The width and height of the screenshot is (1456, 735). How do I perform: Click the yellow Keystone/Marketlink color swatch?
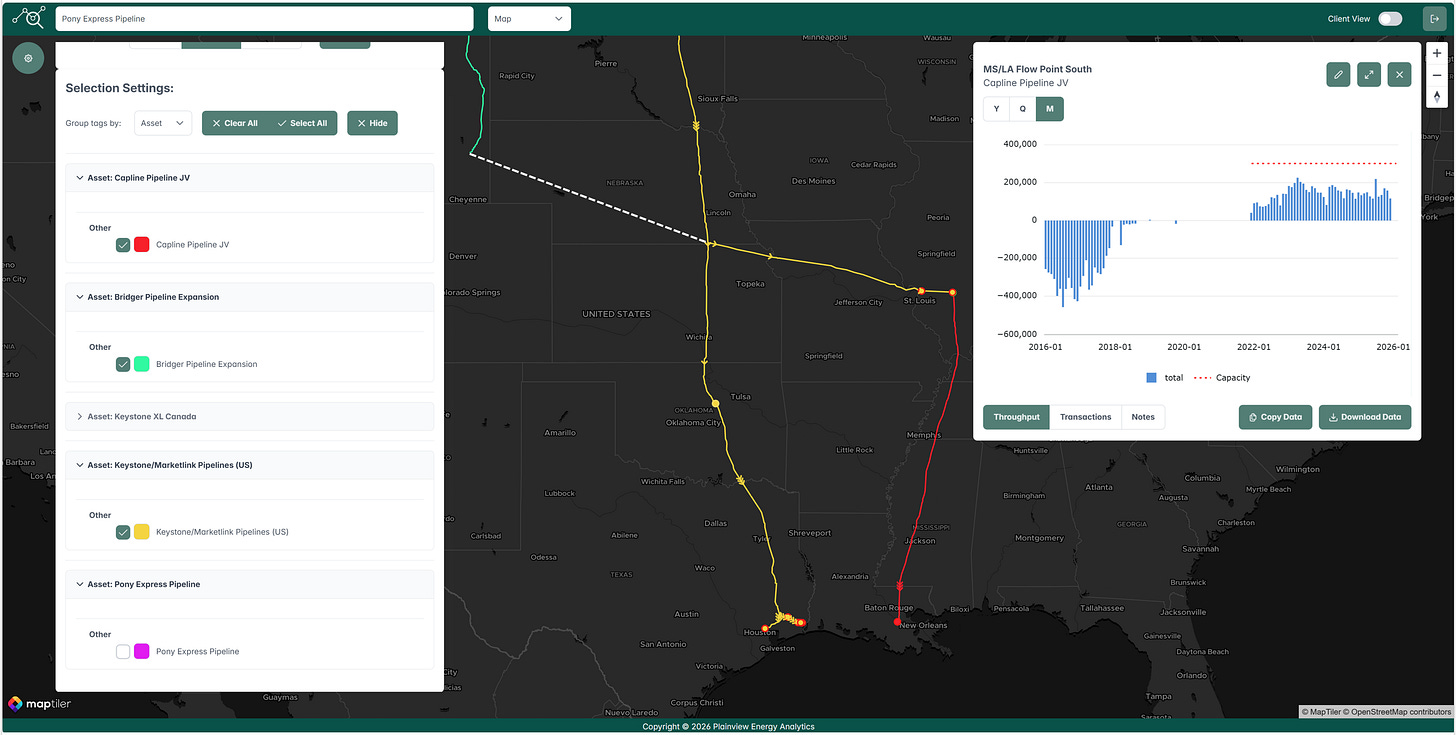142,532
